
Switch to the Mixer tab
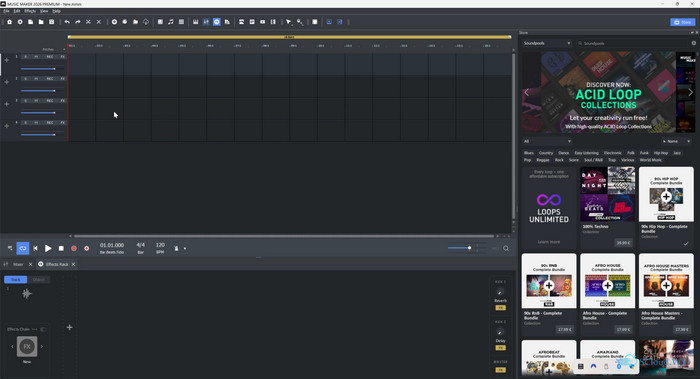click(x=18, y=264)
